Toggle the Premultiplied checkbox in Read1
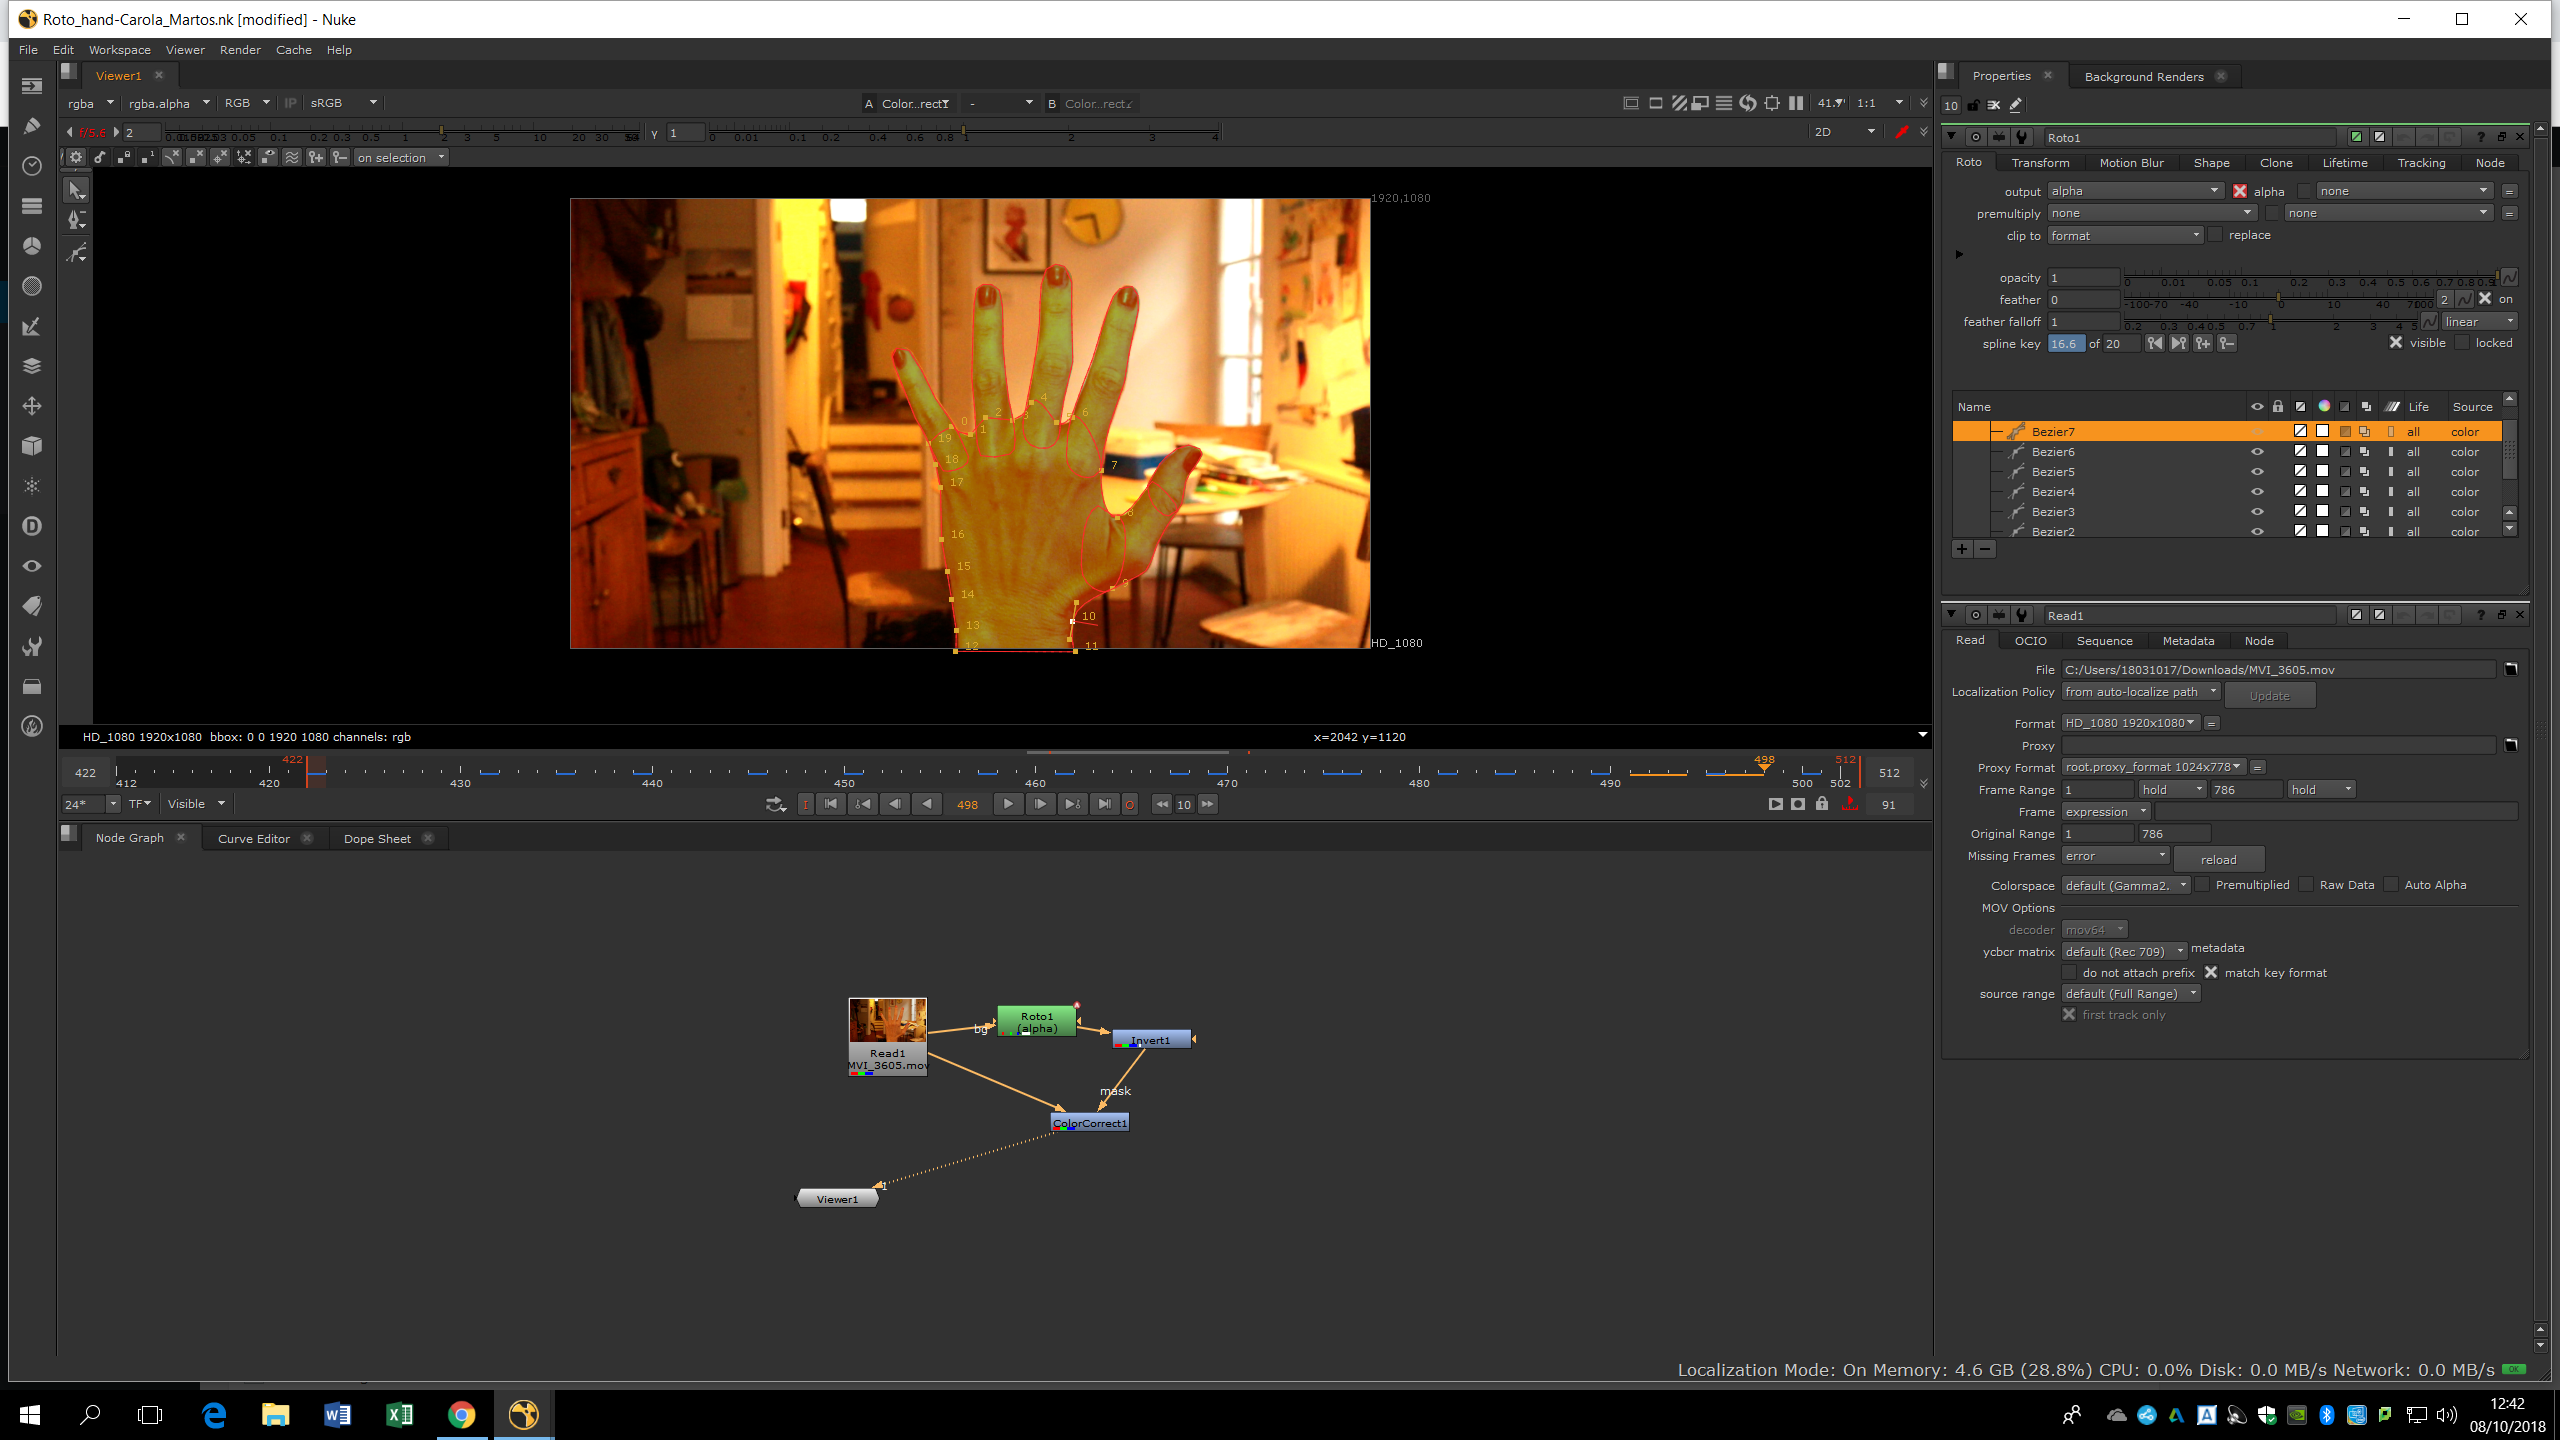 pos(2203,885)
